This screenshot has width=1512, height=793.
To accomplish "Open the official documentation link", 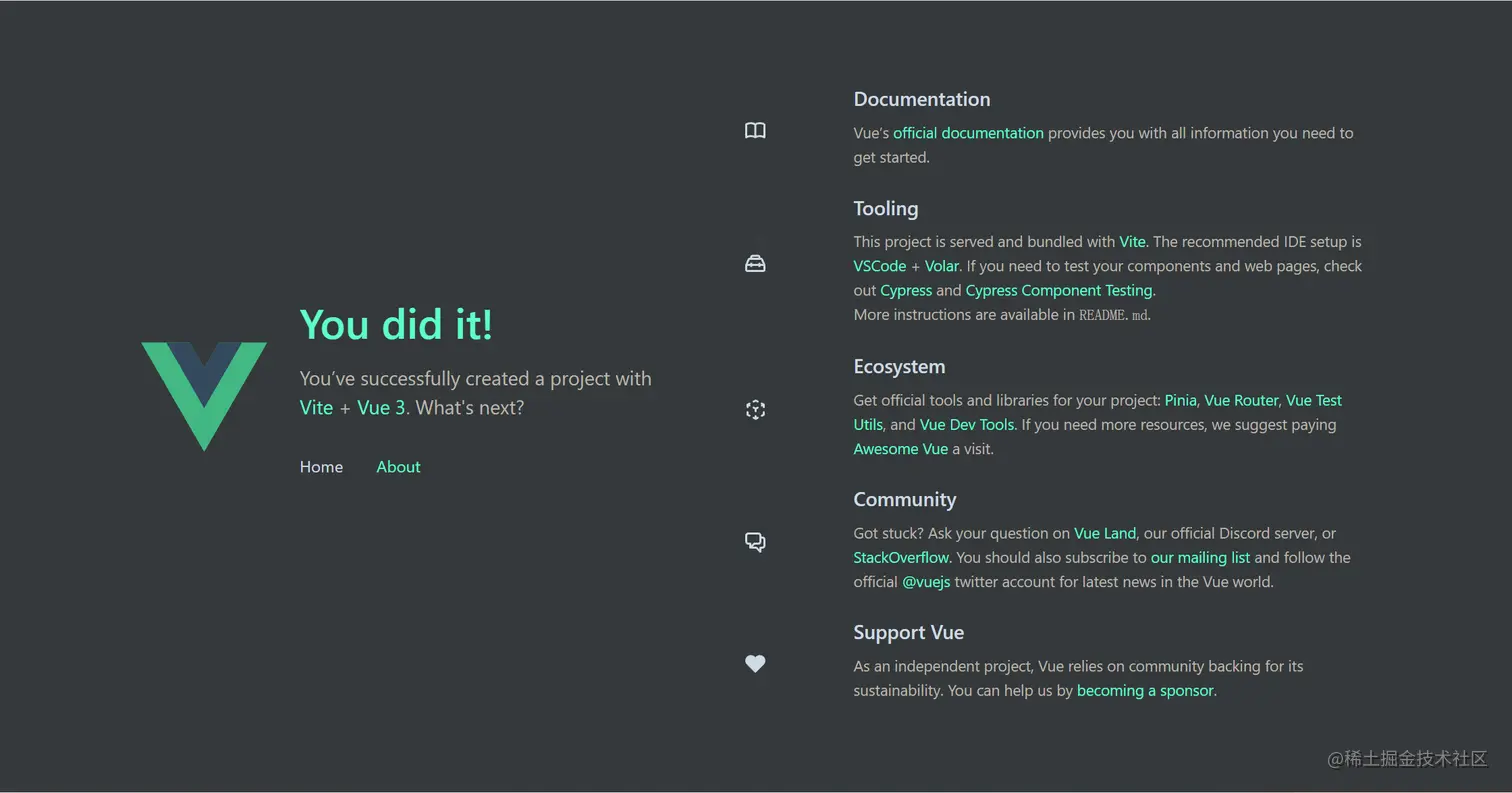I will 968,133.
